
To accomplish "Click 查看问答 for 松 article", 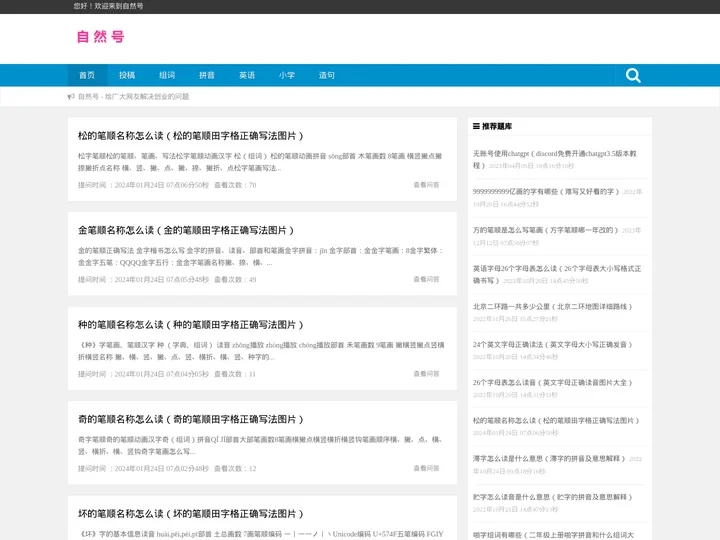I will (x=426, y=185).
